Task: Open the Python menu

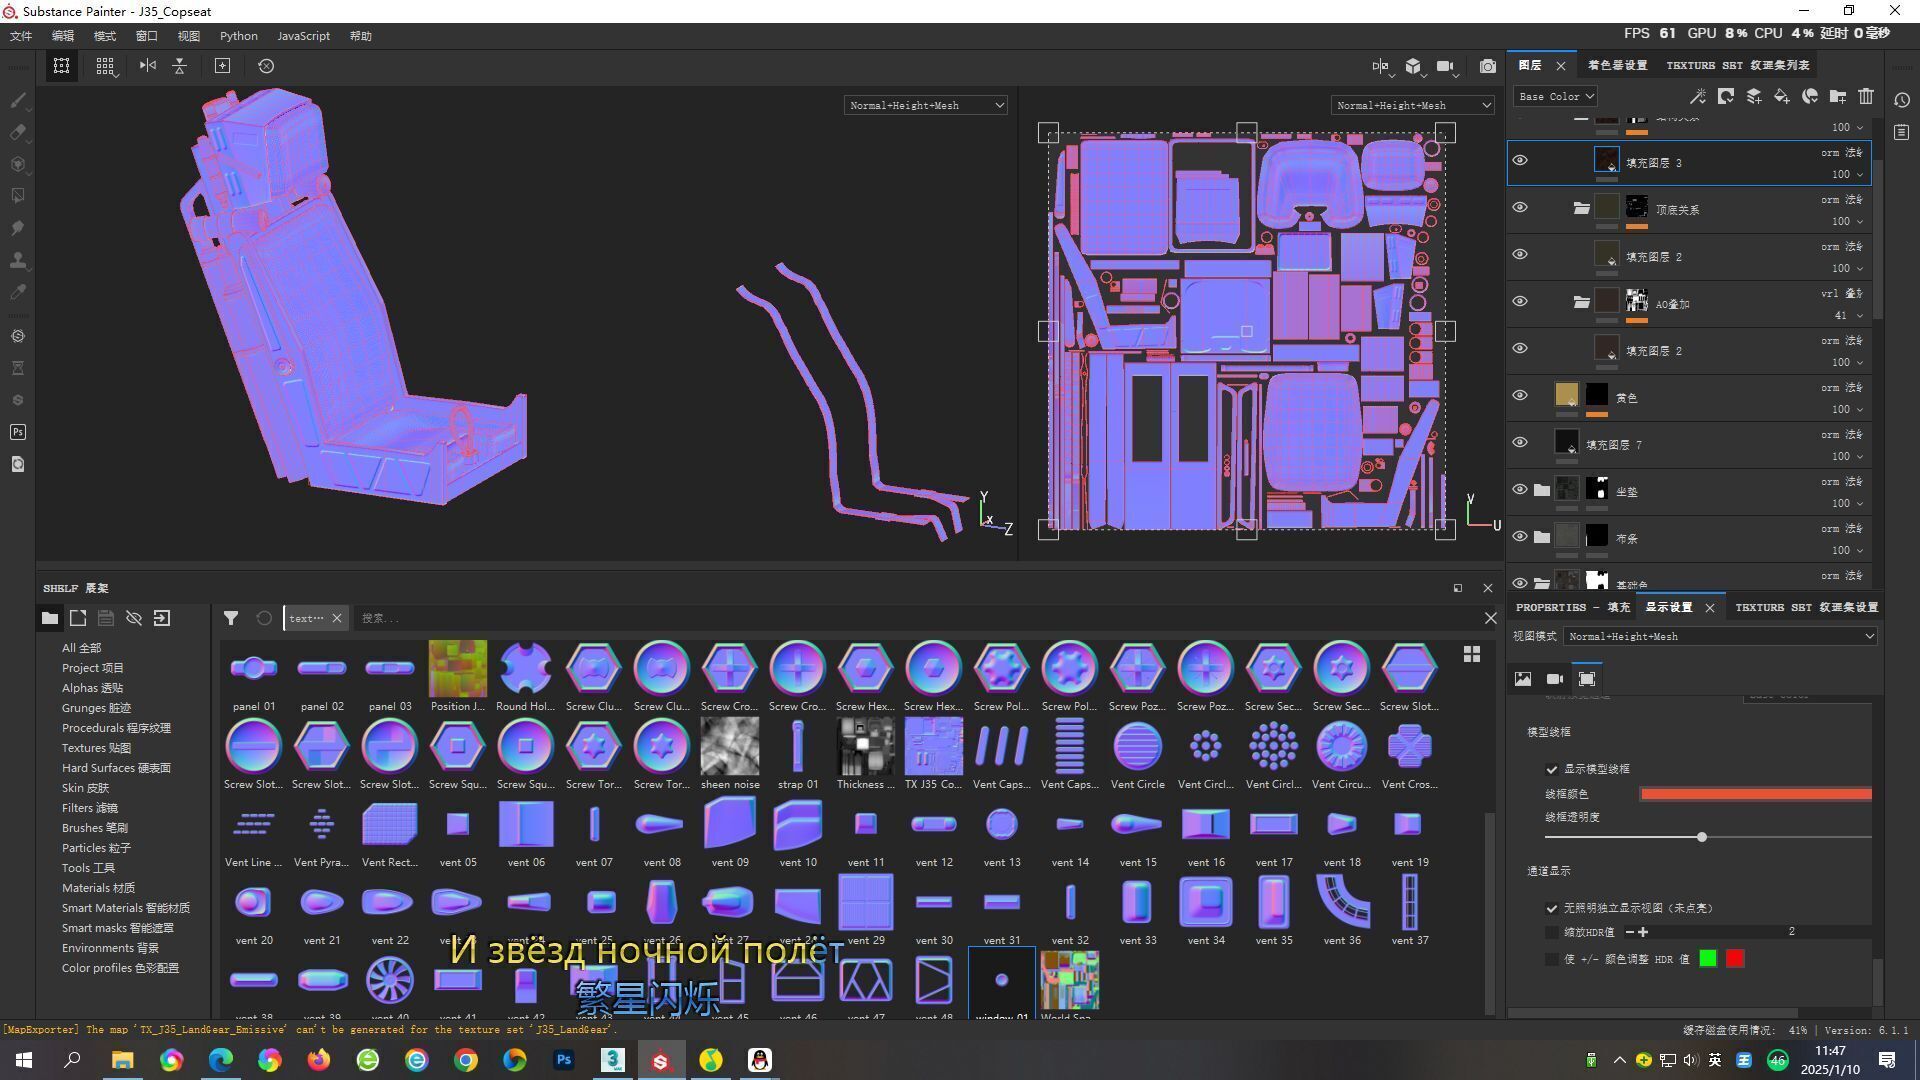Action: pos(238,36)
